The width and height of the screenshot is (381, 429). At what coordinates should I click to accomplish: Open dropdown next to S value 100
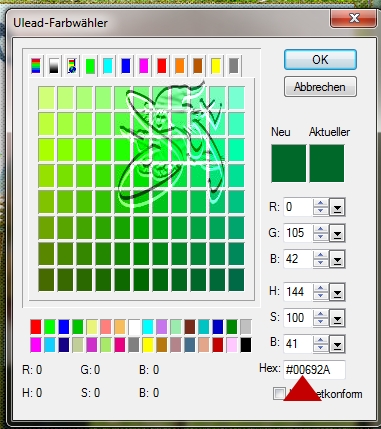(x=337, y=317)
